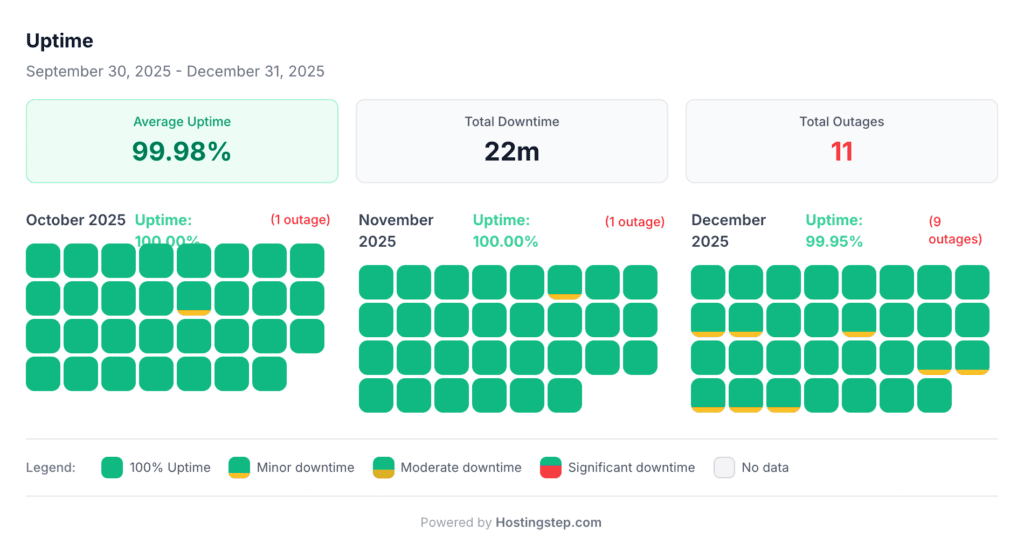Image resolution: width=1024 pixels, height=557 pixels.
Task: Click November's only minor downtime day cell
Action: (x=564, y=282)
